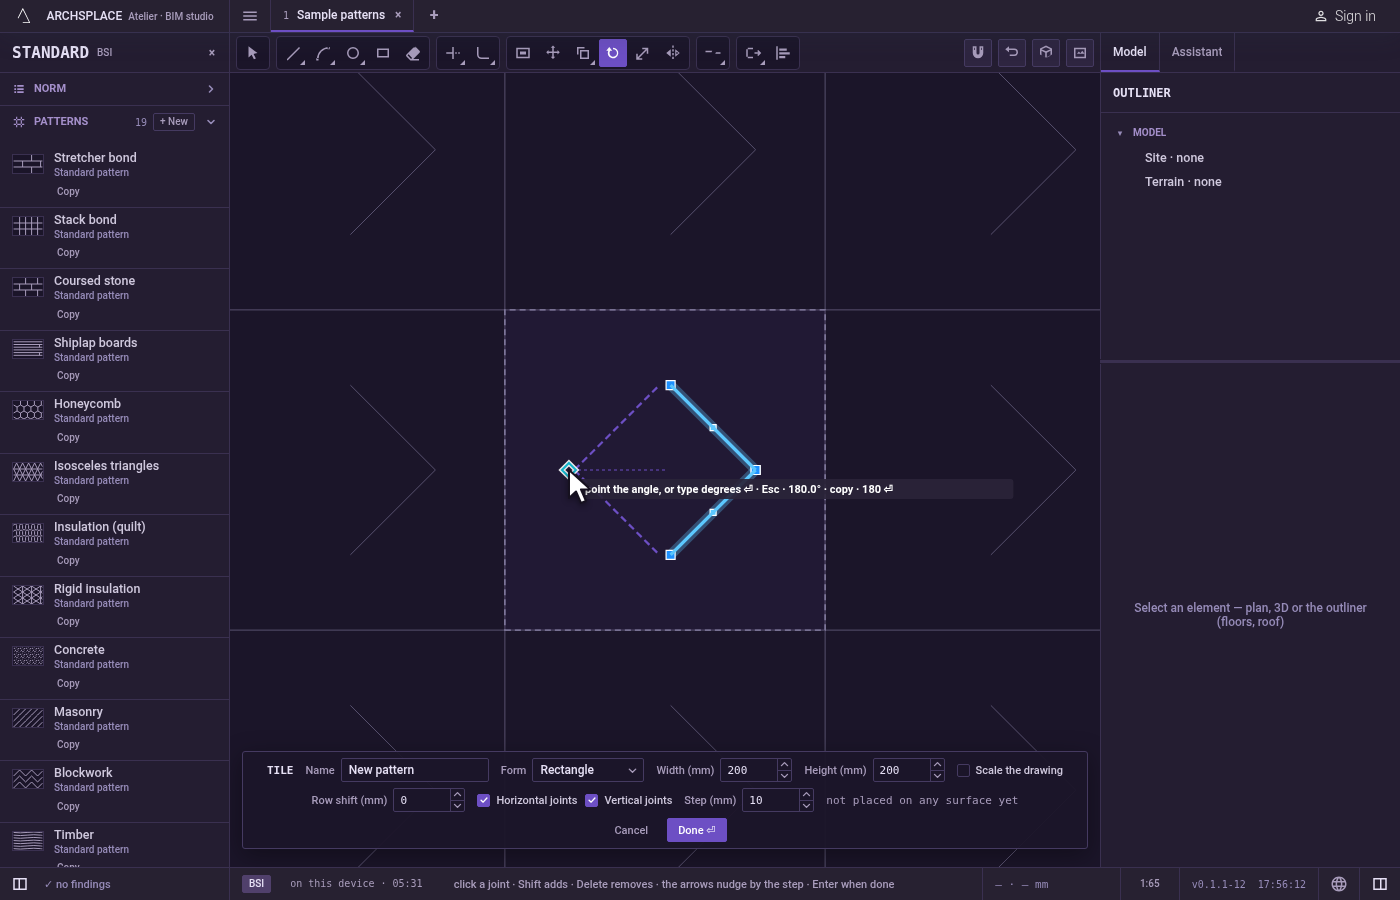Select the Move tool

tap(553, 53)
